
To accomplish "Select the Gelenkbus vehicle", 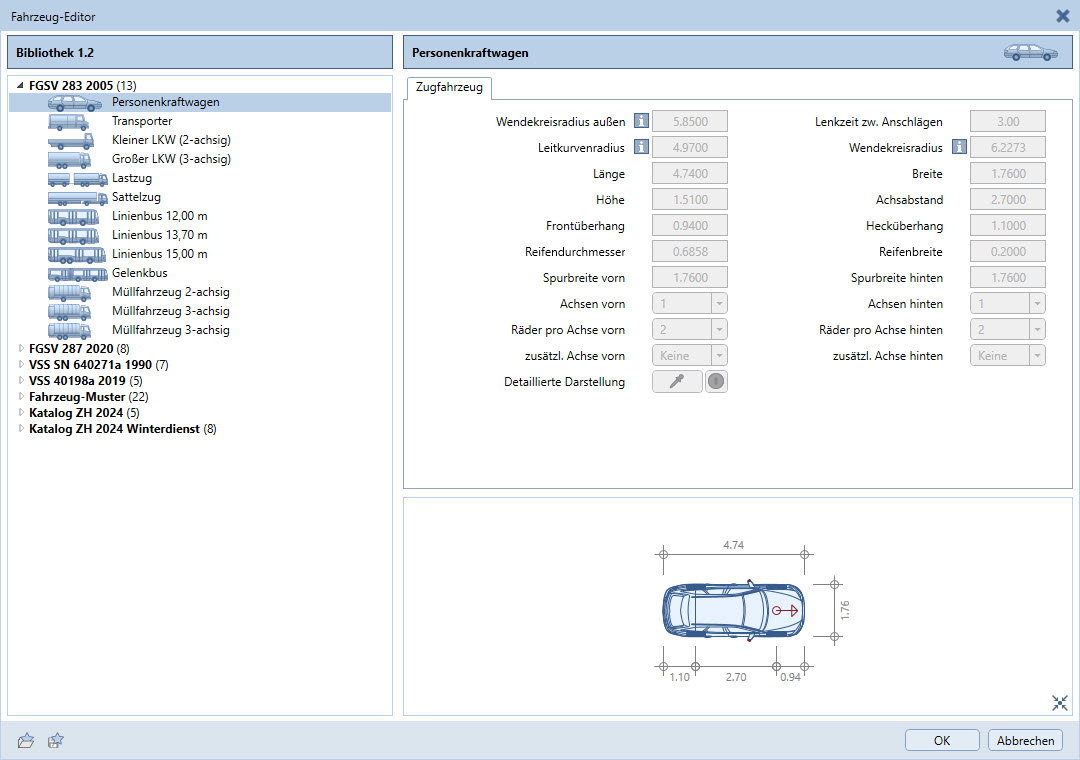I will (x=139, y=273).
